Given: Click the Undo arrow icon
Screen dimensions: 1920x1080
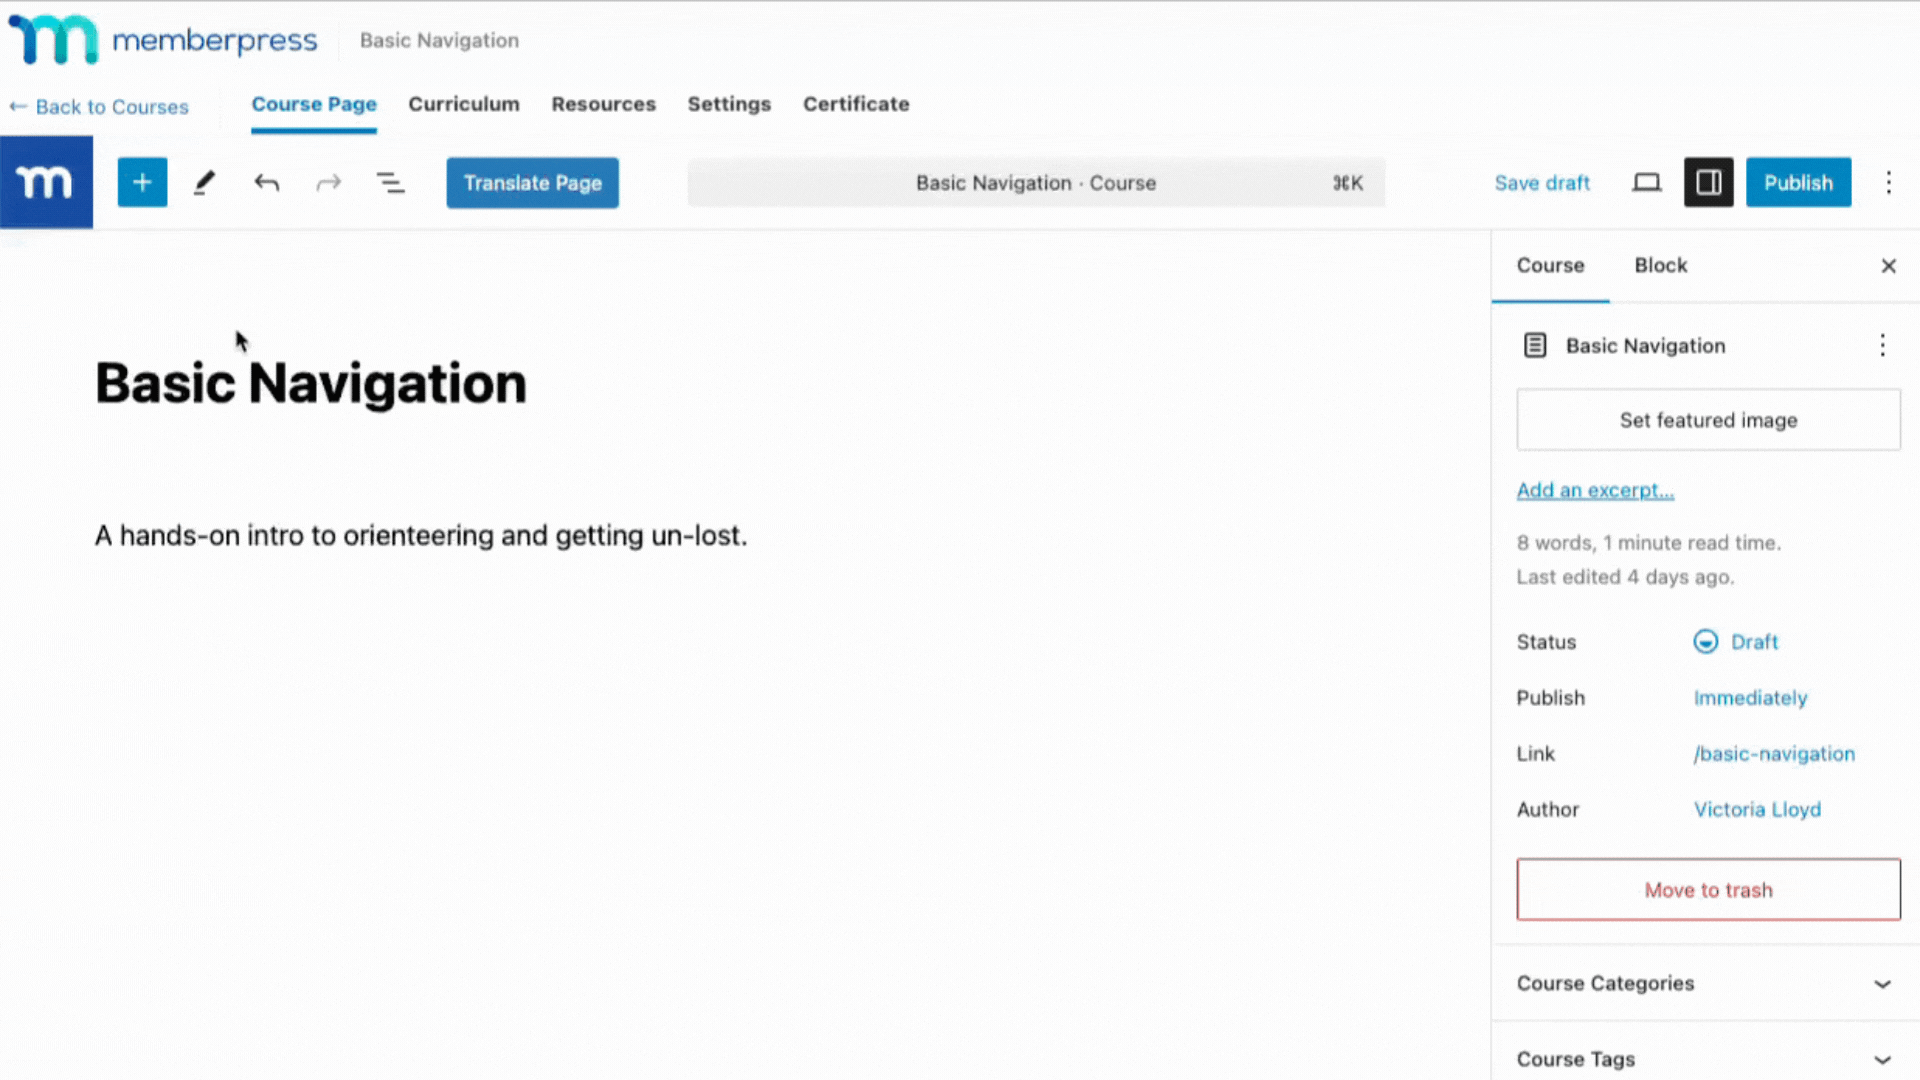Looking at the screenshot, I should coord(266,183).
